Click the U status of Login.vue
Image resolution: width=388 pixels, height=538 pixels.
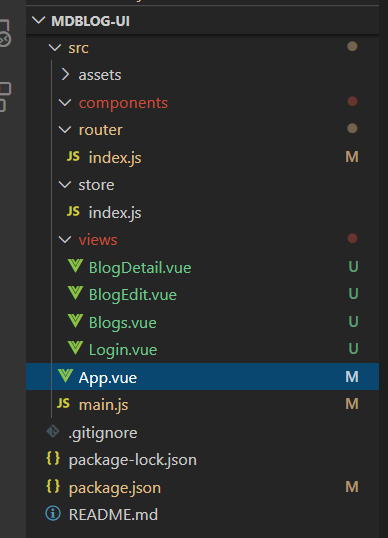click(353, 349)
